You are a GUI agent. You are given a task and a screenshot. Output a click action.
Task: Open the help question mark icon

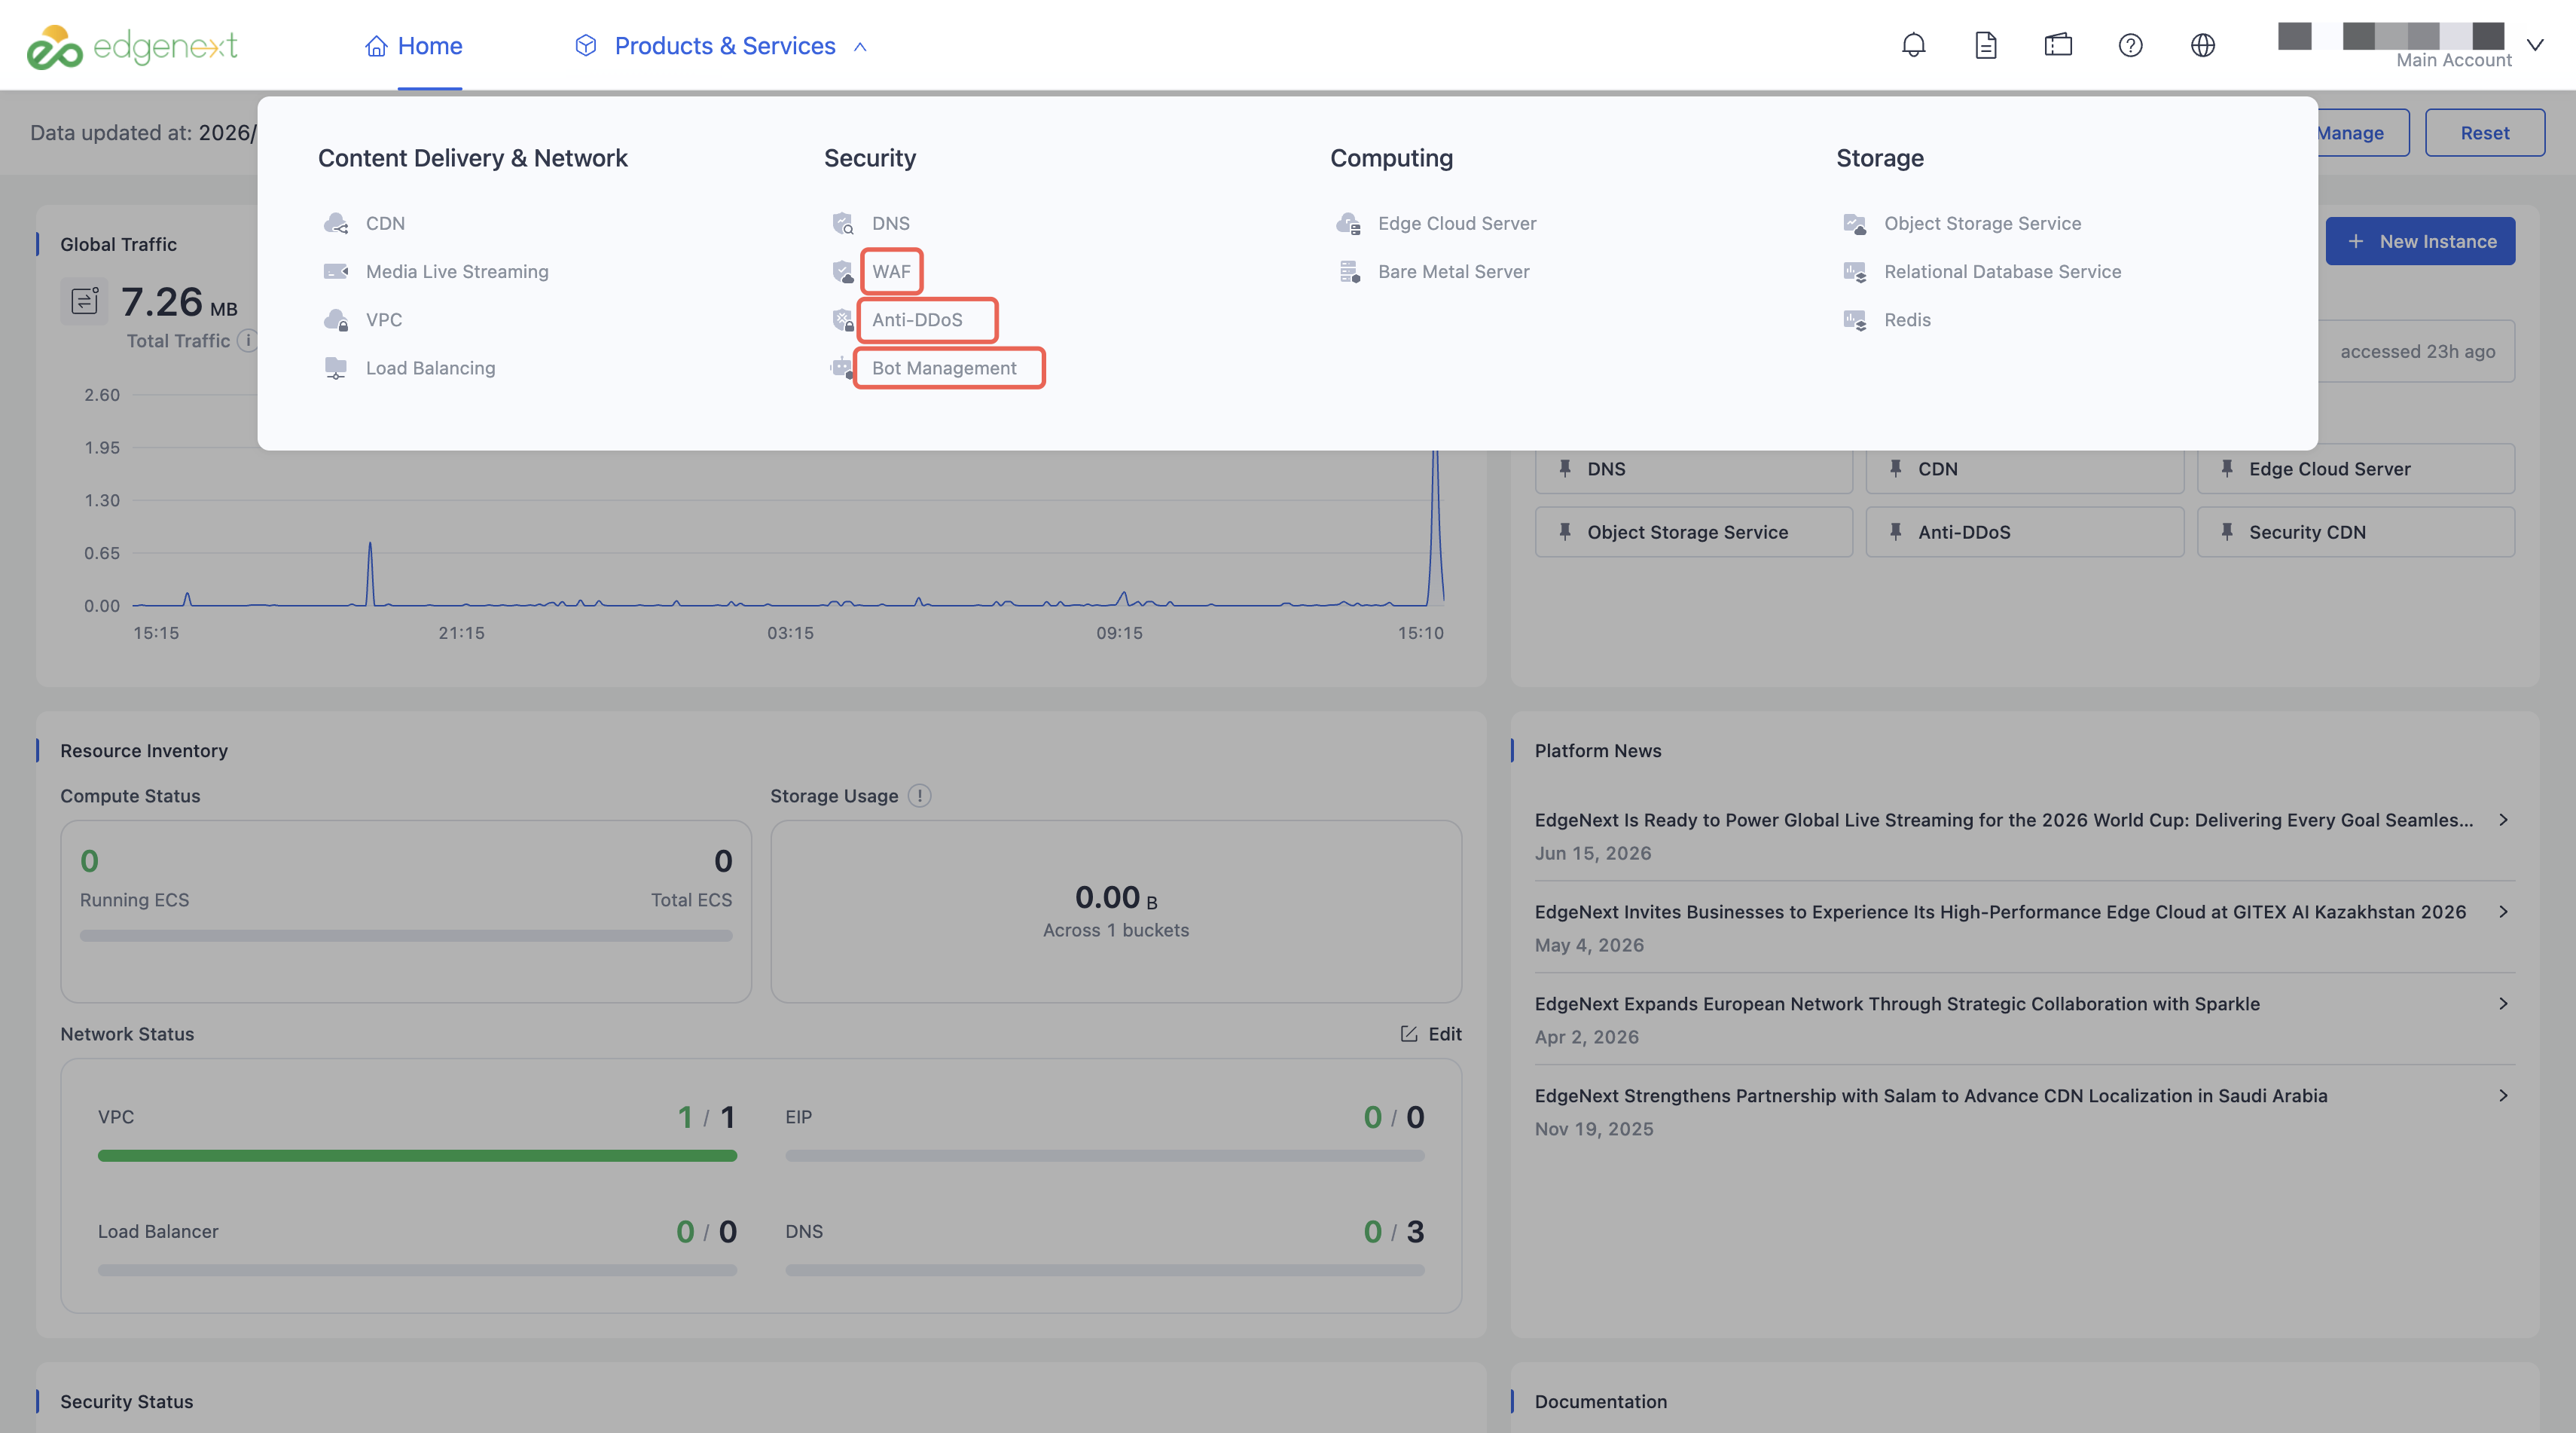coord(2130,45)
